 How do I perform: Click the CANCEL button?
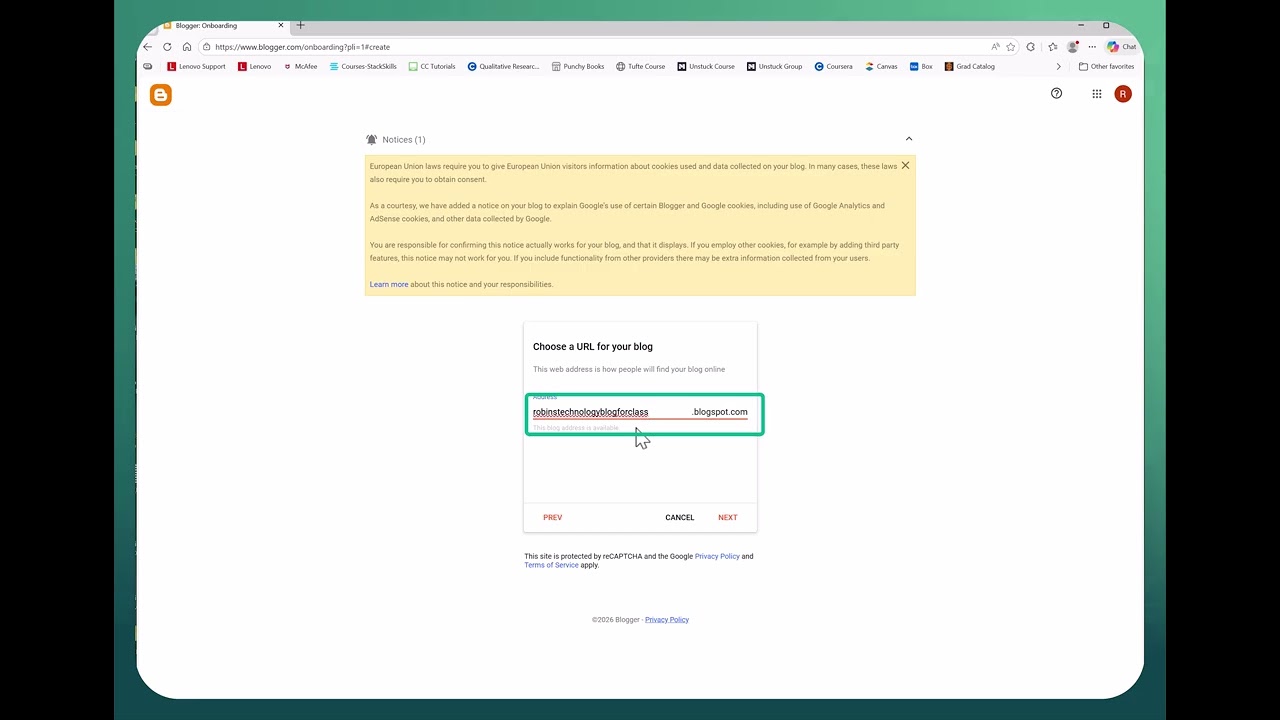[679, 518]
